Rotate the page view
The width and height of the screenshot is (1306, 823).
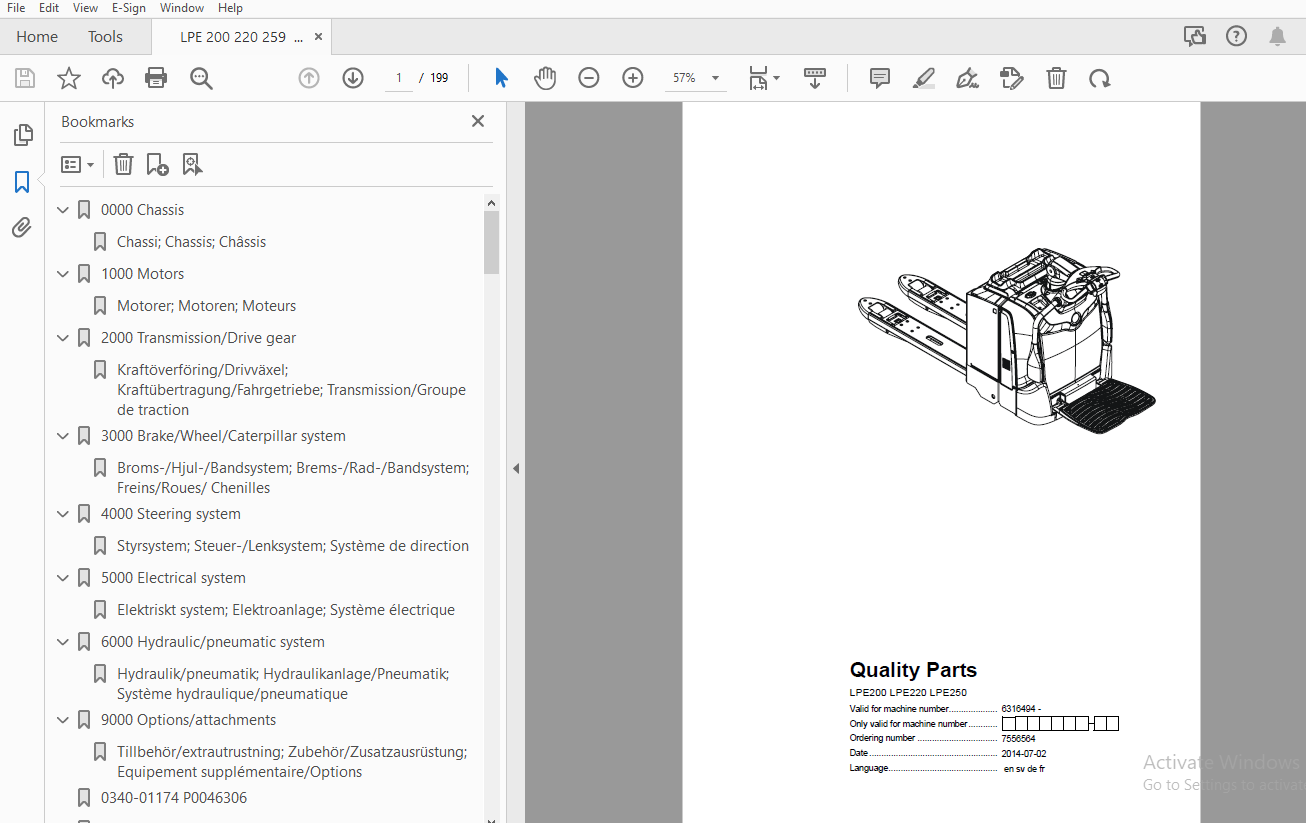(1100, 78)
